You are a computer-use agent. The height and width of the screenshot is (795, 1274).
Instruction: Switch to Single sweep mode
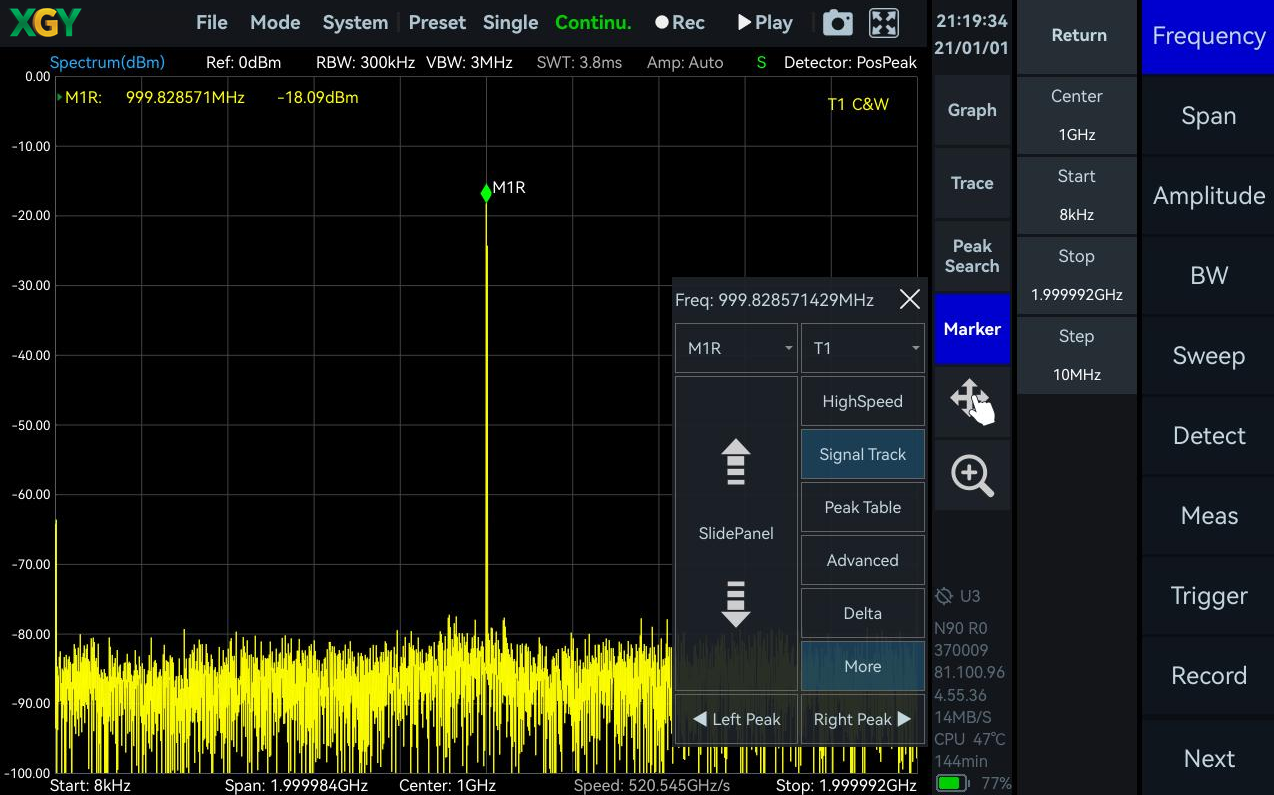point(510,23)
